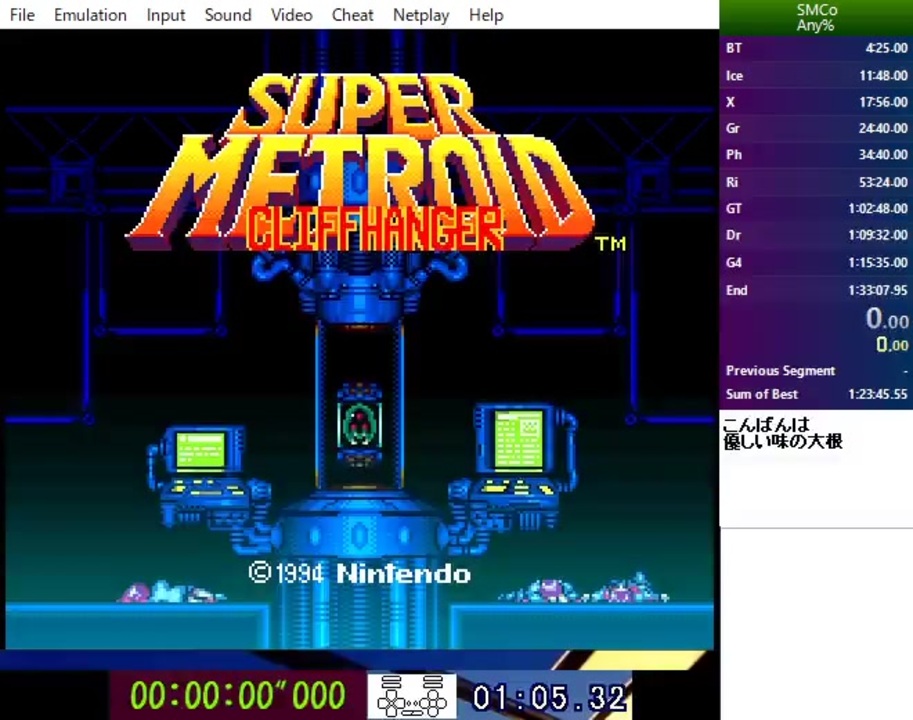Open the File menu
This screenshot has height=720, width=913.
[22, 15]
